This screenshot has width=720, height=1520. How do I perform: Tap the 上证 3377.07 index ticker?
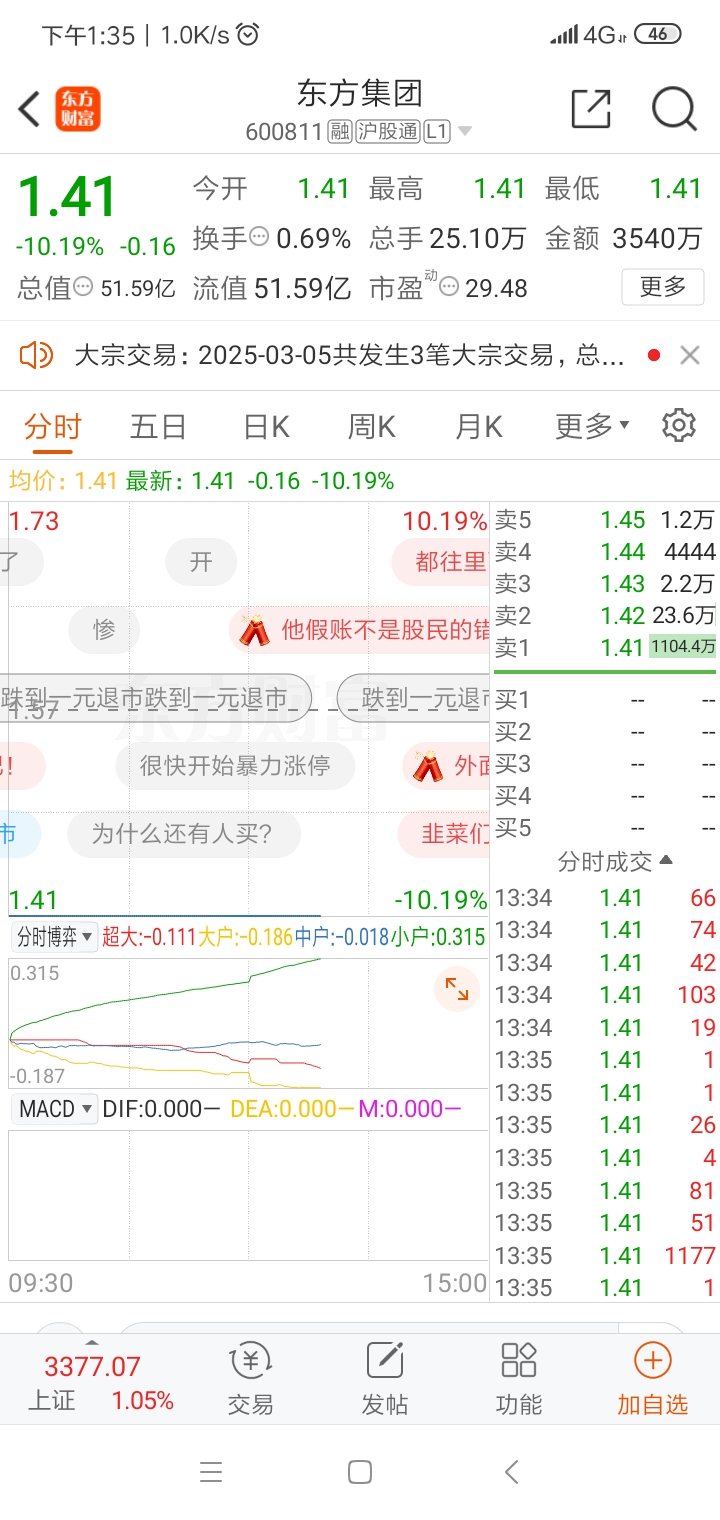pos(100,1383)
